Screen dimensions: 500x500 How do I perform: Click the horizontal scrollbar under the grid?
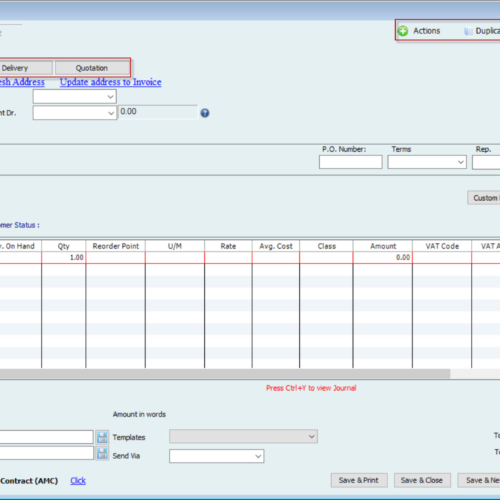(225, 374)
